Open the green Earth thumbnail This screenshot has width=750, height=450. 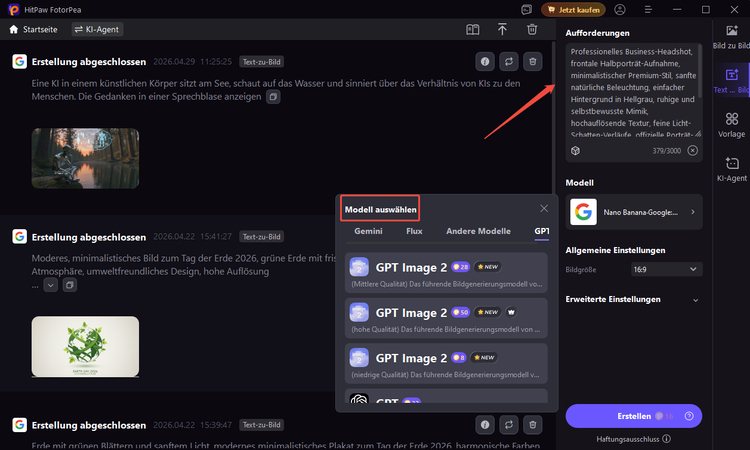(85, 347)
